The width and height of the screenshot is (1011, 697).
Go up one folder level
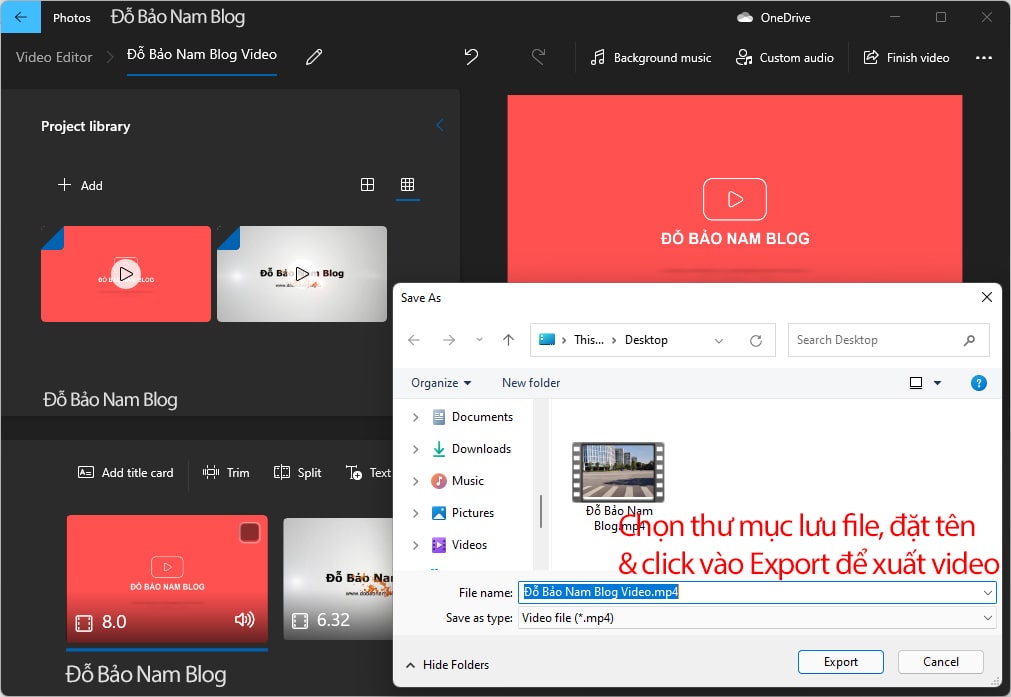(508, 340)
